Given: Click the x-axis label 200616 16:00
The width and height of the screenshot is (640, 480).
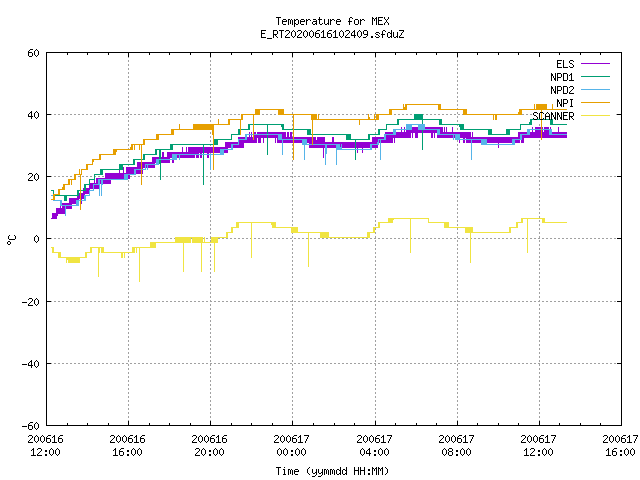Looking at the screenshot, I should 127,446.
